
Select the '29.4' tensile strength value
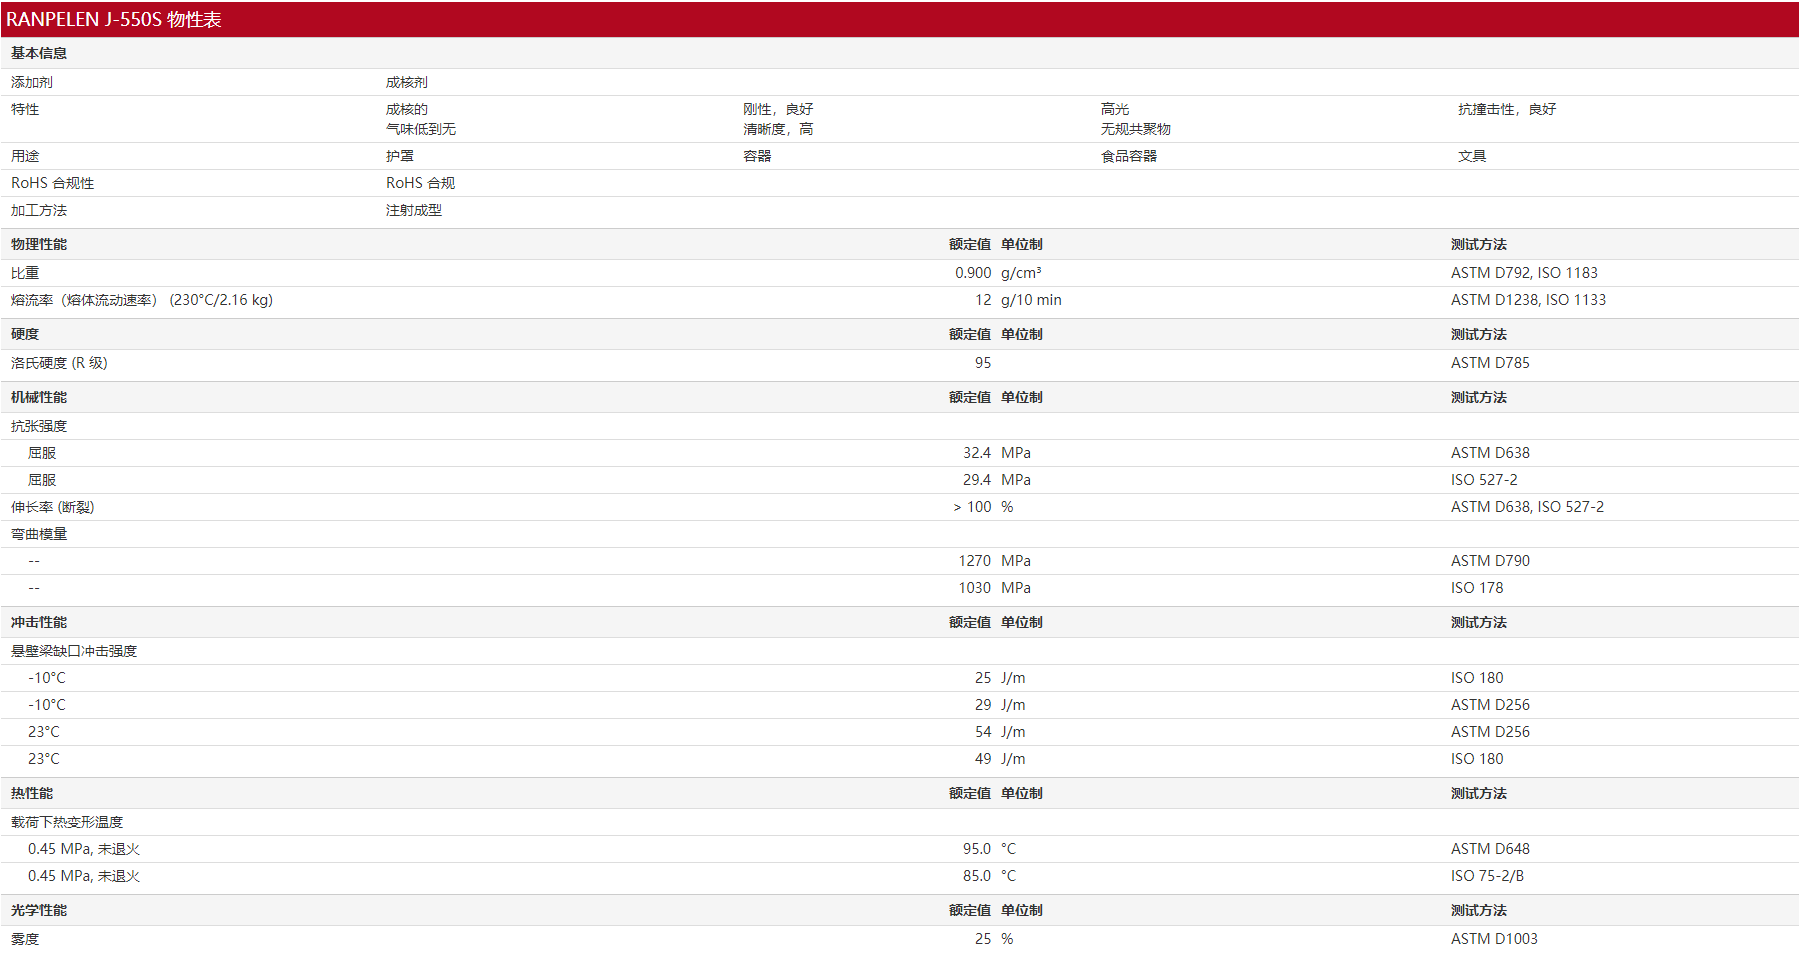(x=977, y=480)
